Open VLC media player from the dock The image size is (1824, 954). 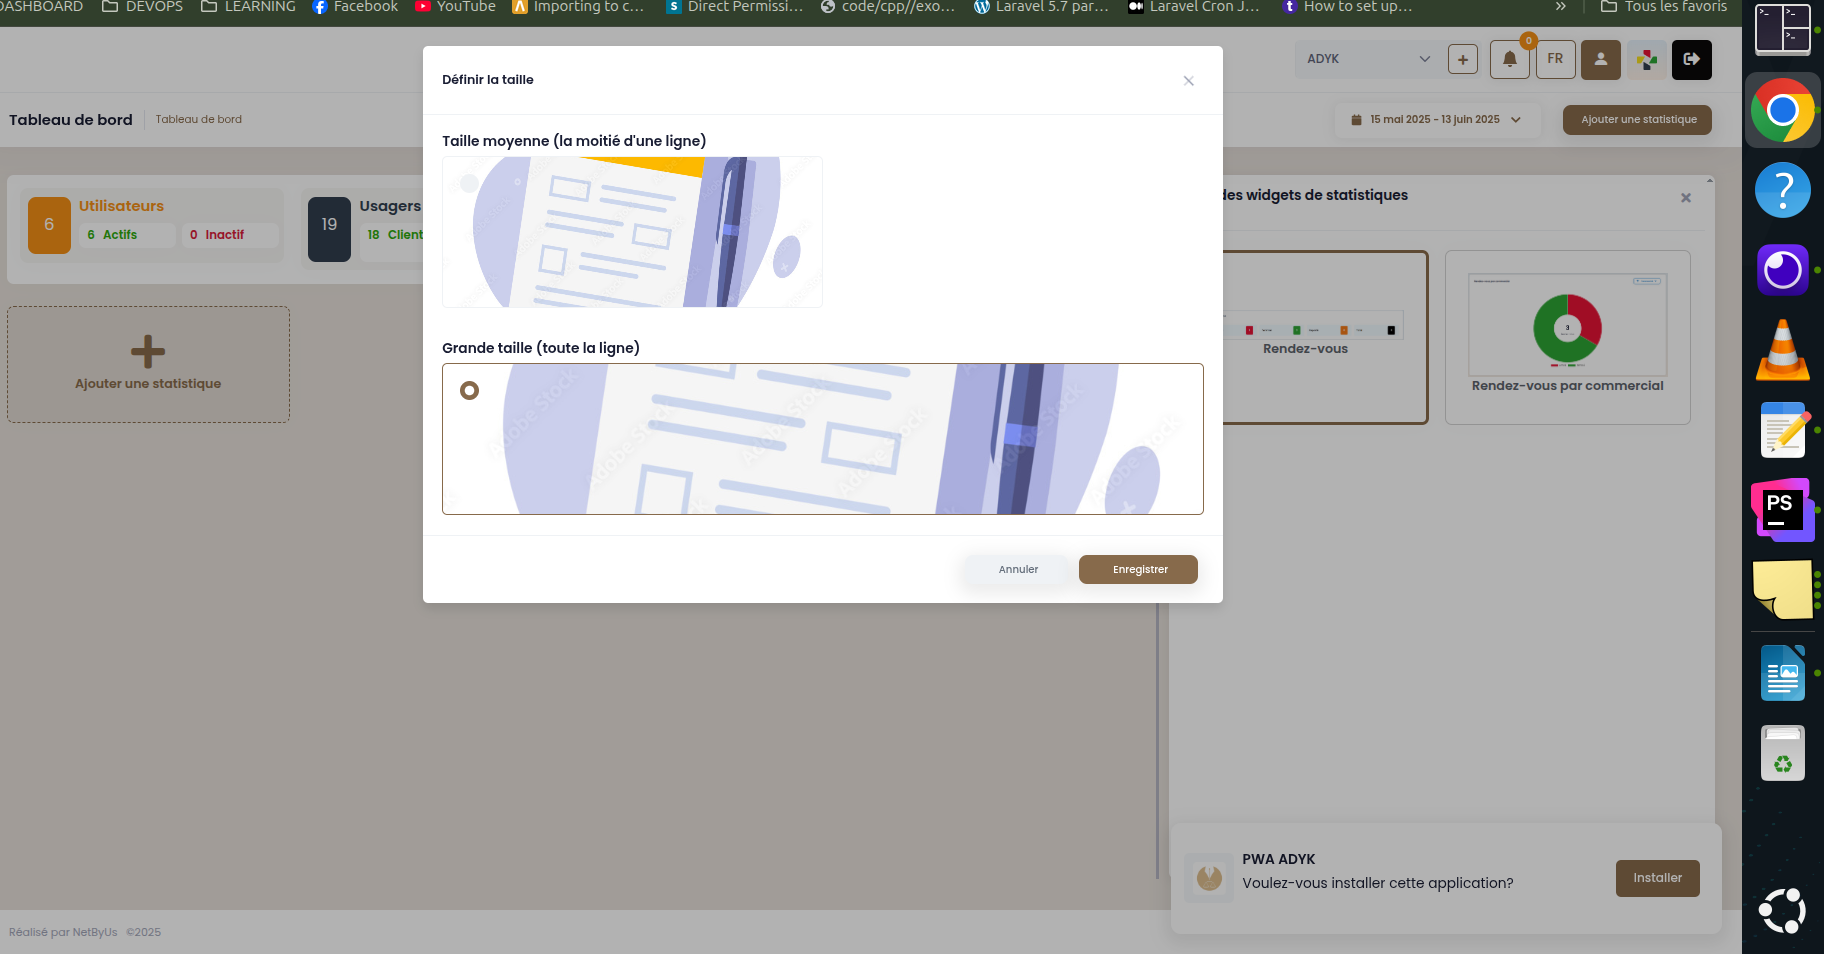[x=1782, y=350]
